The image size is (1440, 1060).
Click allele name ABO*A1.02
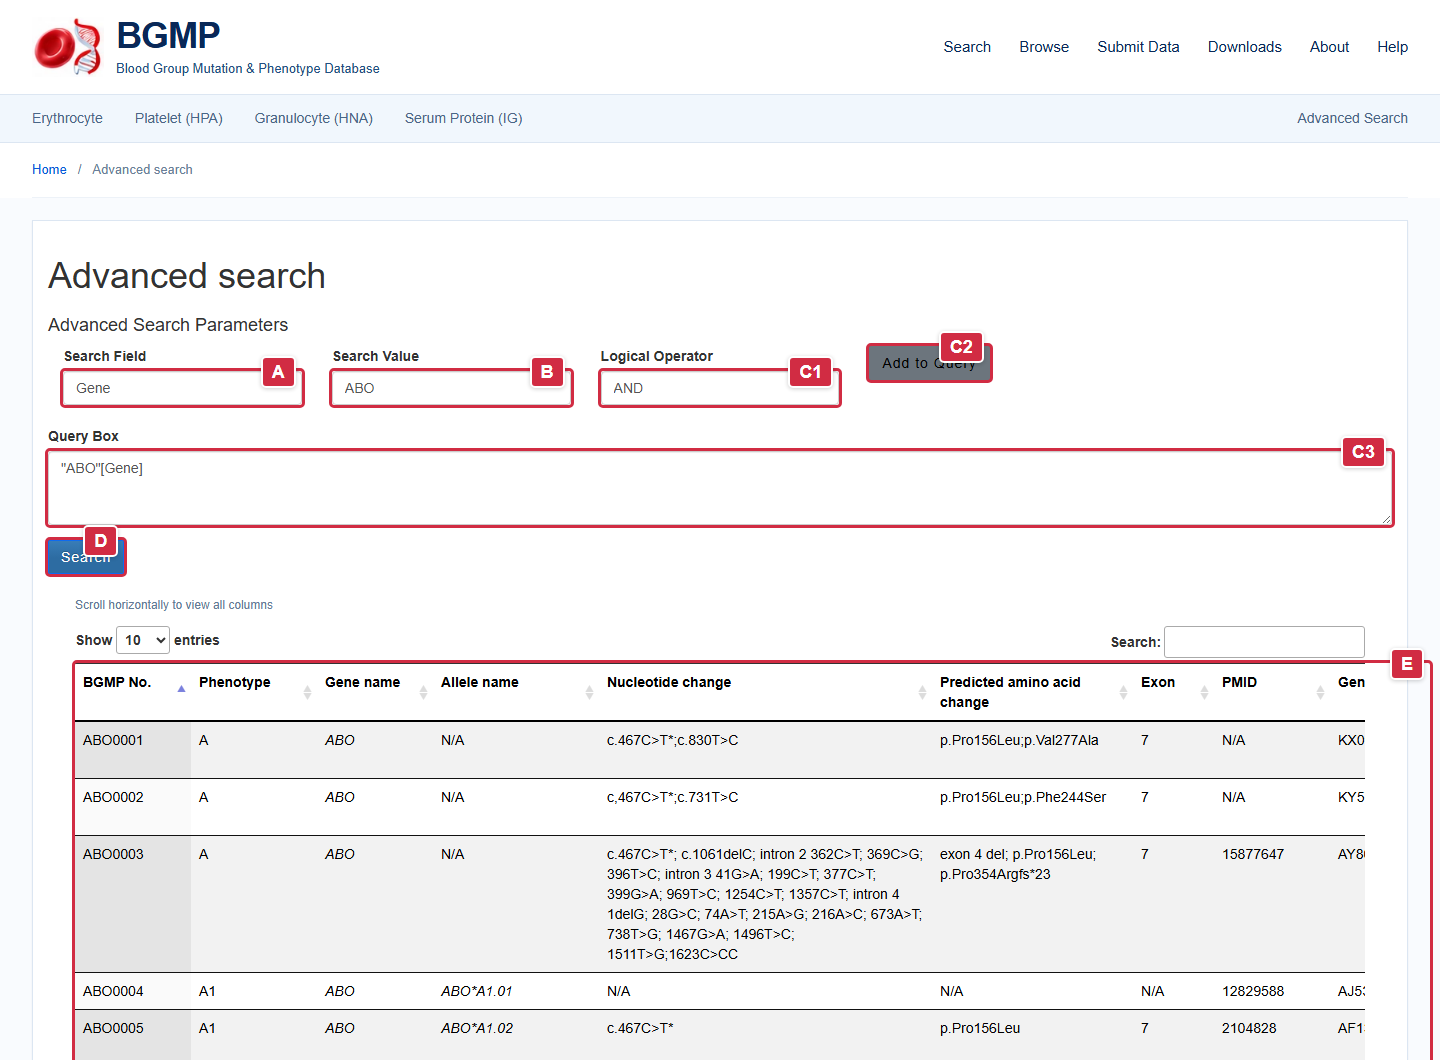tap(477, 1028)
